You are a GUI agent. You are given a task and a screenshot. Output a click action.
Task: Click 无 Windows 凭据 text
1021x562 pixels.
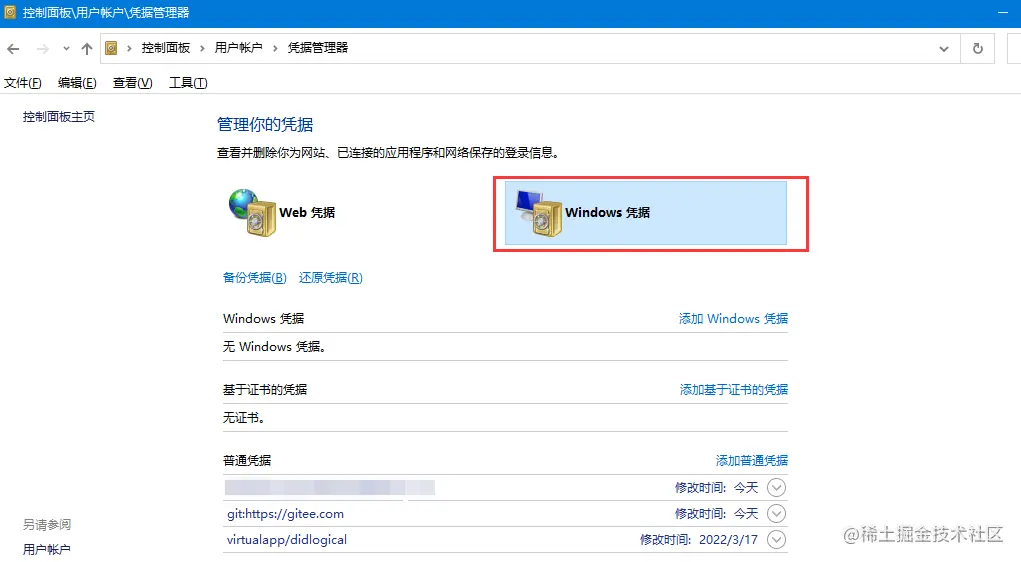(274, 346)
